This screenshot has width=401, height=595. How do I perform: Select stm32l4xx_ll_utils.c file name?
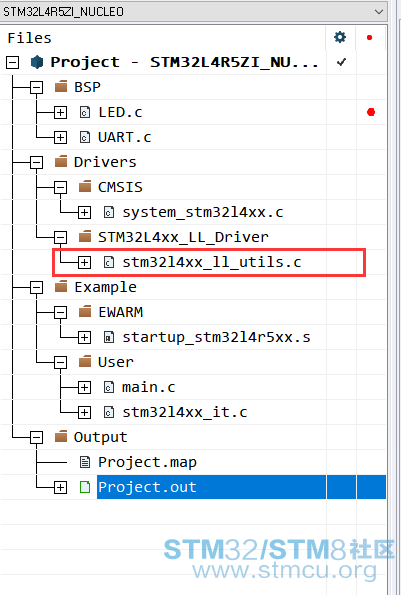coord(212,262)
